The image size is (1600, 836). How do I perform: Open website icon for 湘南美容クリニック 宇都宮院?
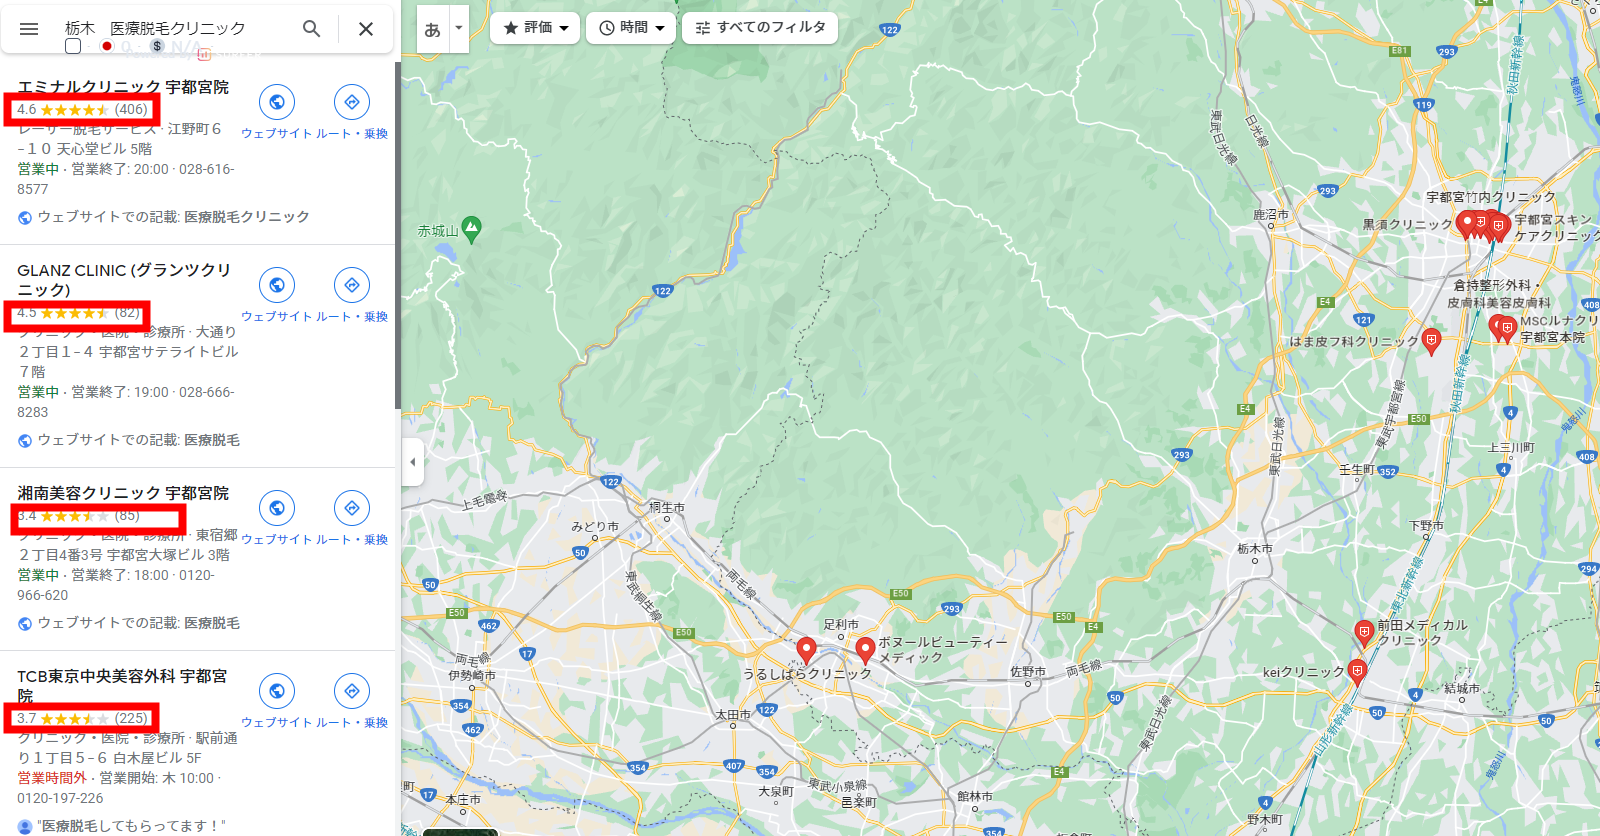tap(277, 508)
